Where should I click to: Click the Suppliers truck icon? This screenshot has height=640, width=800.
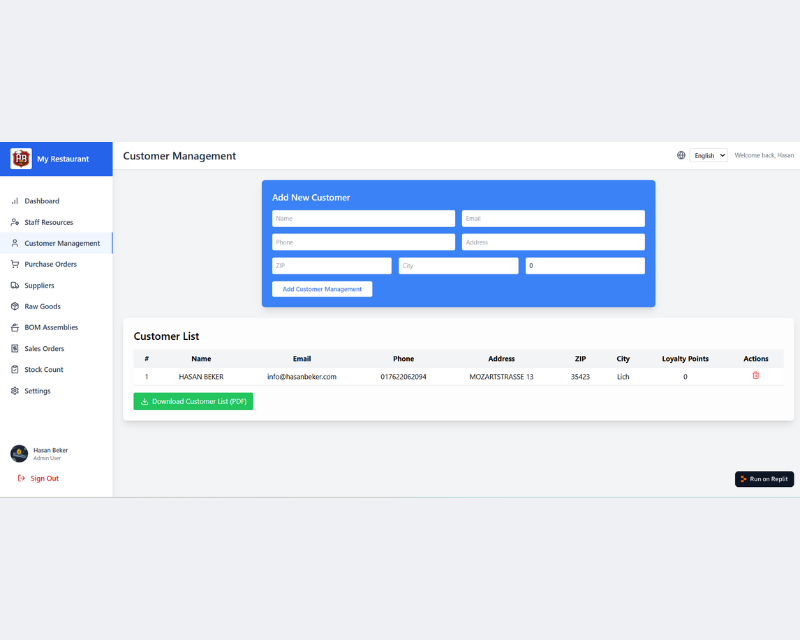click(15, 285)
